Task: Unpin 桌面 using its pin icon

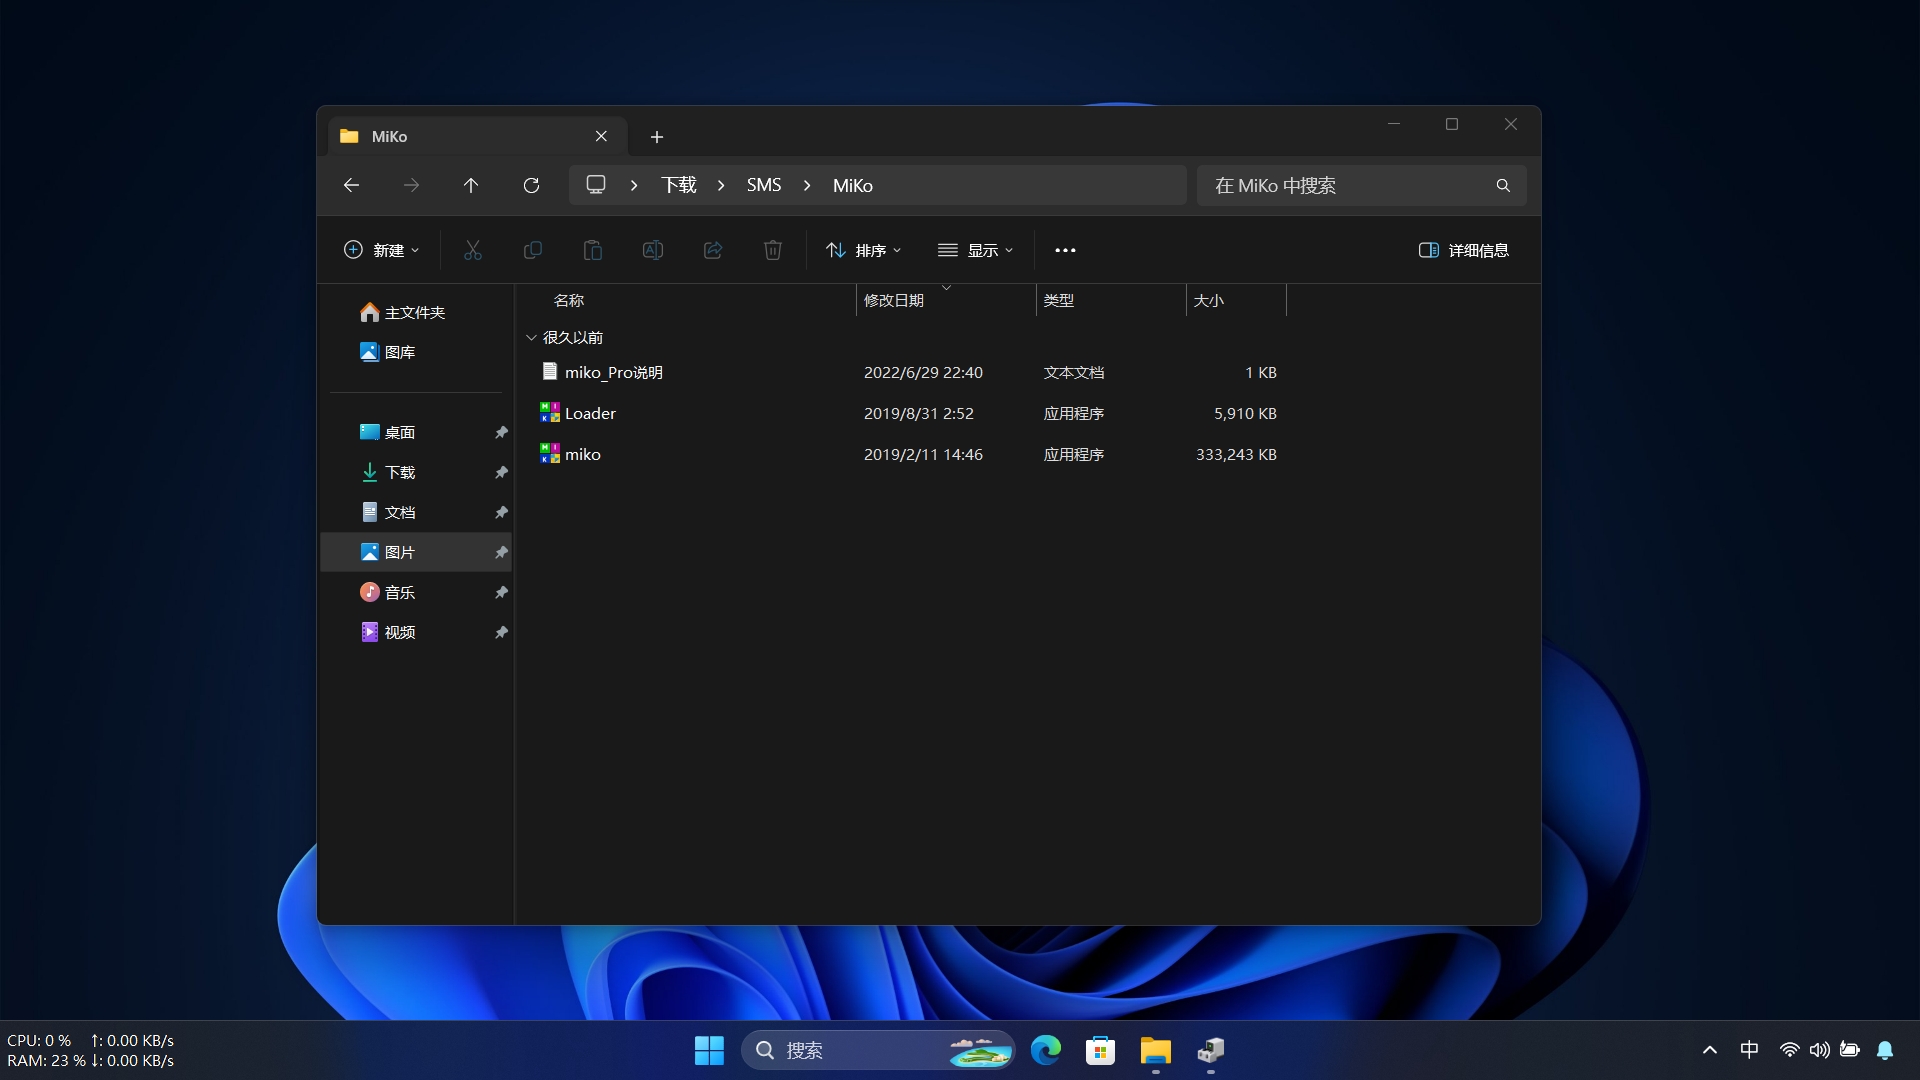Action: click(501, 433)
